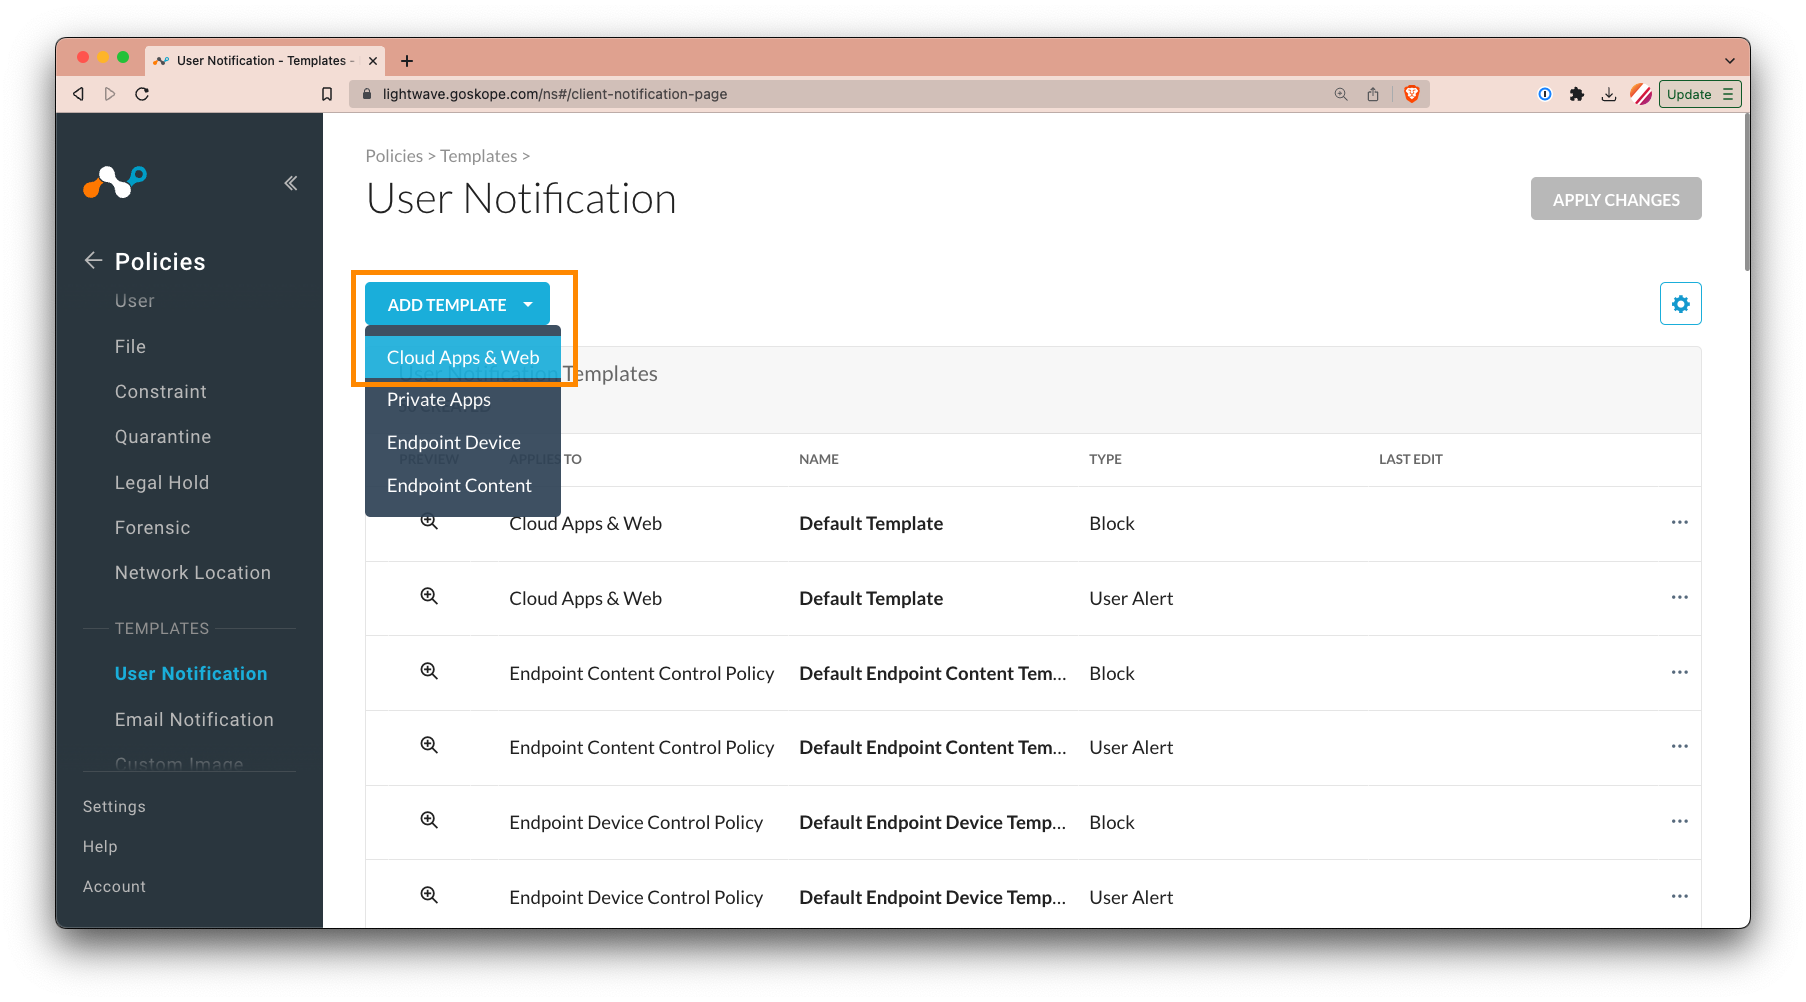1806x1002 pixels.
Task: Collapse the navigation sidebar with the double-chevron icon
Action: click(290, 182)
